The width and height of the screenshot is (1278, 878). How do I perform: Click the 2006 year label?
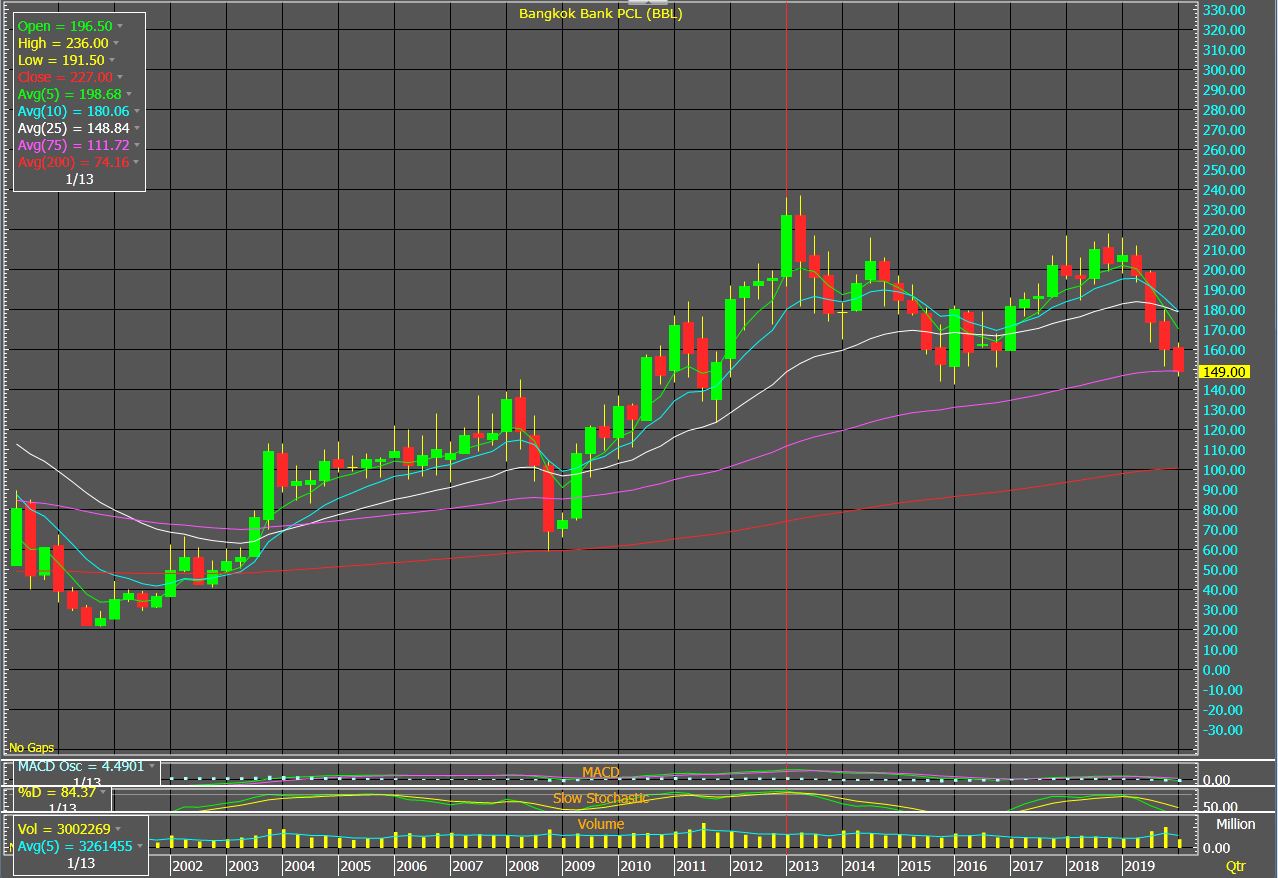point(411,866)
